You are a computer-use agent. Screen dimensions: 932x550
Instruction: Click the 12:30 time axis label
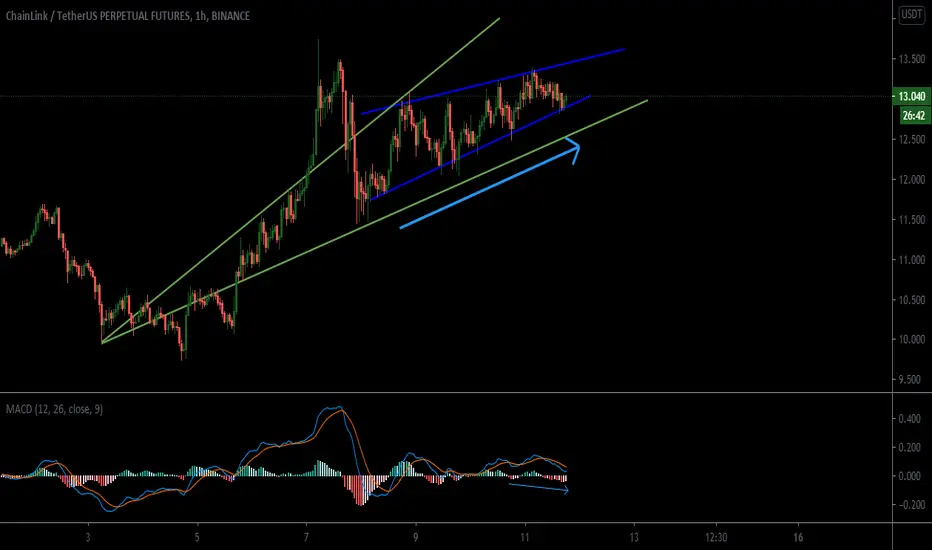(x=716, y=538)
